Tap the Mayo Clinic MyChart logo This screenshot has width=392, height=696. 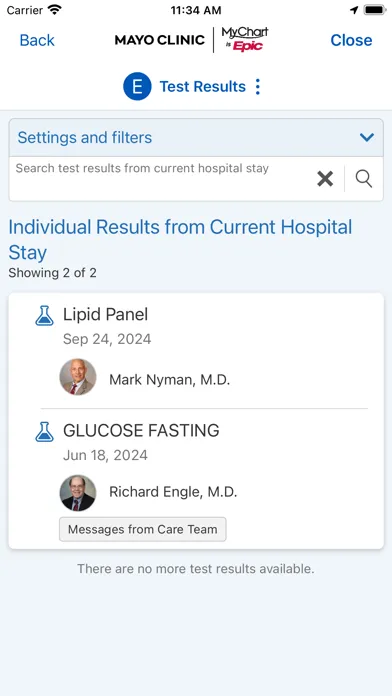point(191,40)
